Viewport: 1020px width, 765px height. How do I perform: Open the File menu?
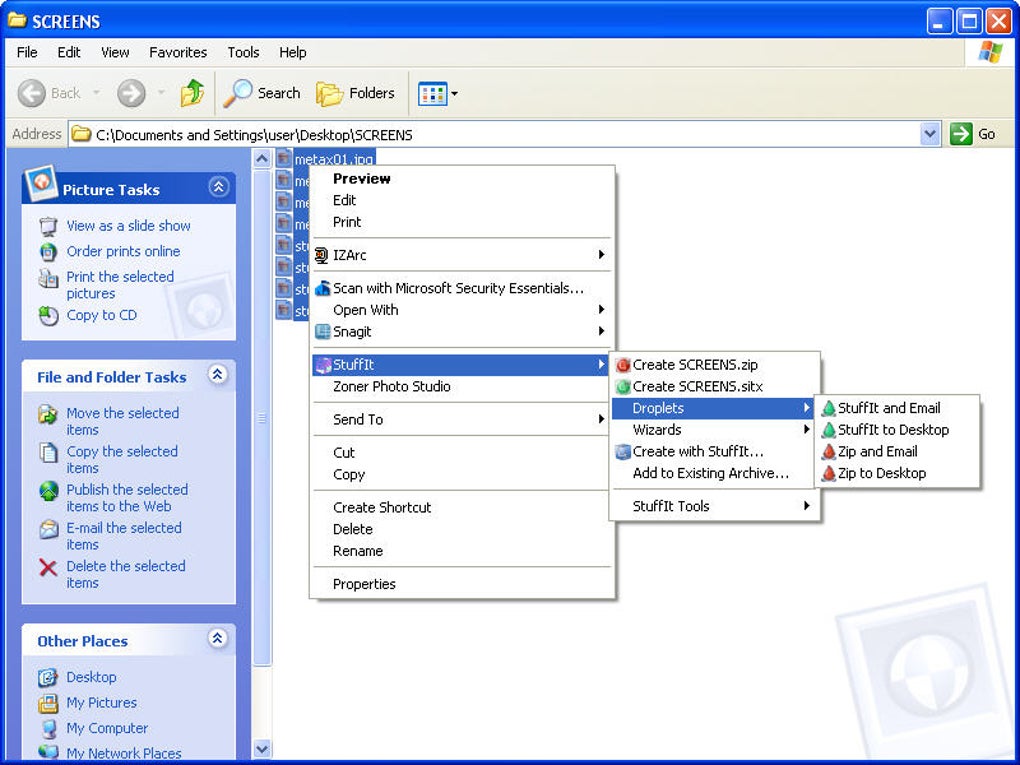(27, 52)
